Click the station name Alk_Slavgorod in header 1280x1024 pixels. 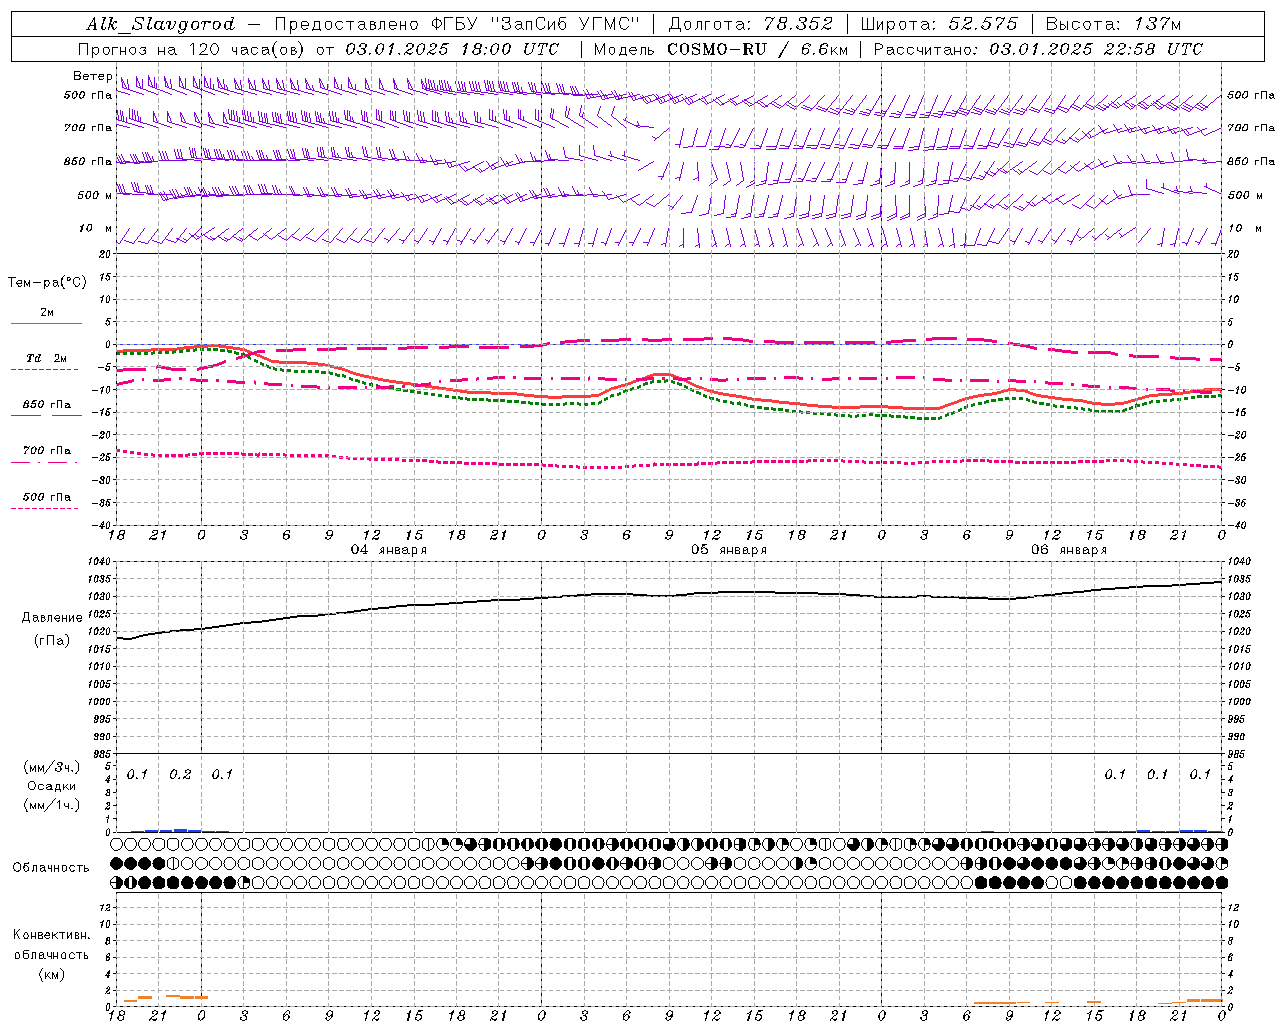pyautogui.click(x=161, y=24)
